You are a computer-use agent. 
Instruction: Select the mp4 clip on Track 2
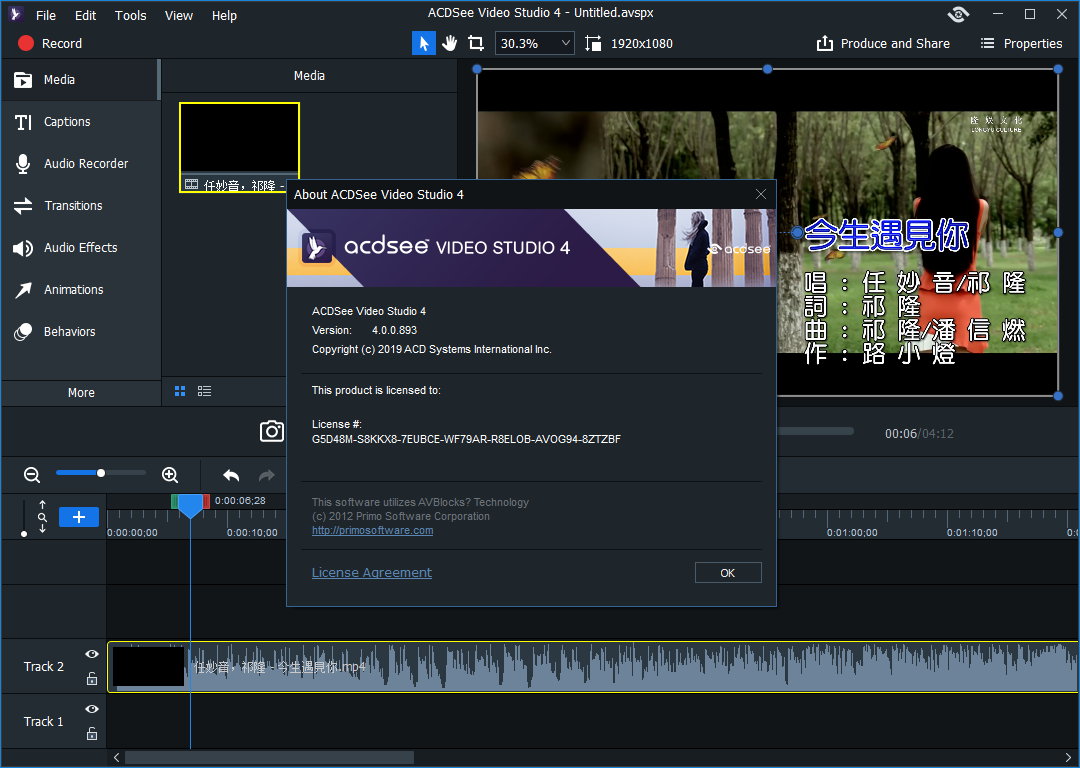click(x=592, y=667)
